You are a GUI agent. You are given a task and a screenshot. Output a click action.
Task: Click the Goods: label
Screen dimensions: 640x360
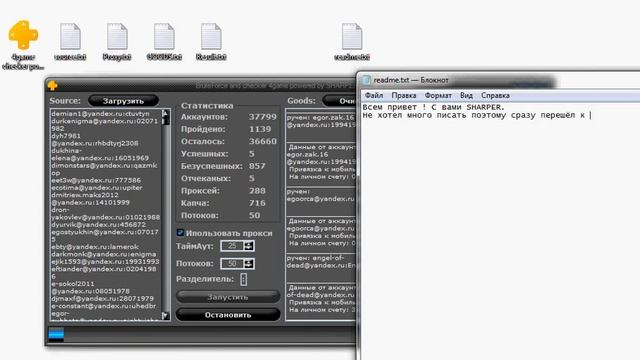point(301,100)
